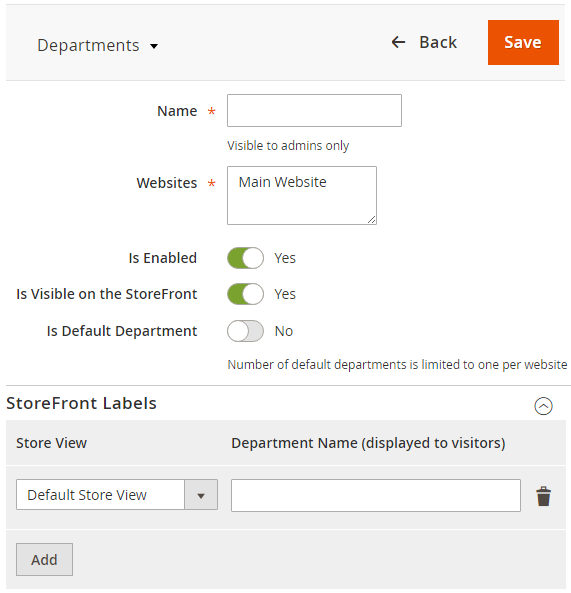Select Main Website in Websites list
571x593 pixels.
coord(282,182)
